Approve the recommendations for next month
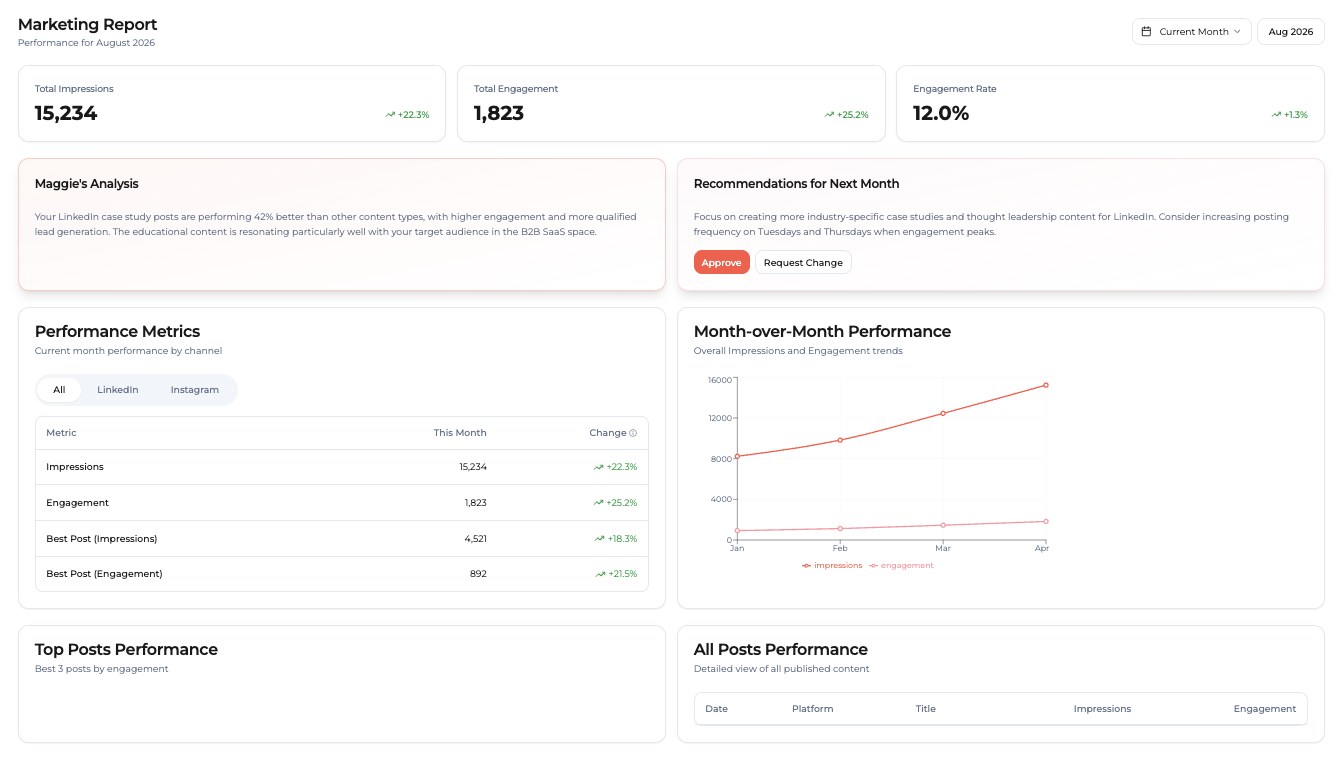The height and width of the screenshot is (762, 1336). [721, 263]
